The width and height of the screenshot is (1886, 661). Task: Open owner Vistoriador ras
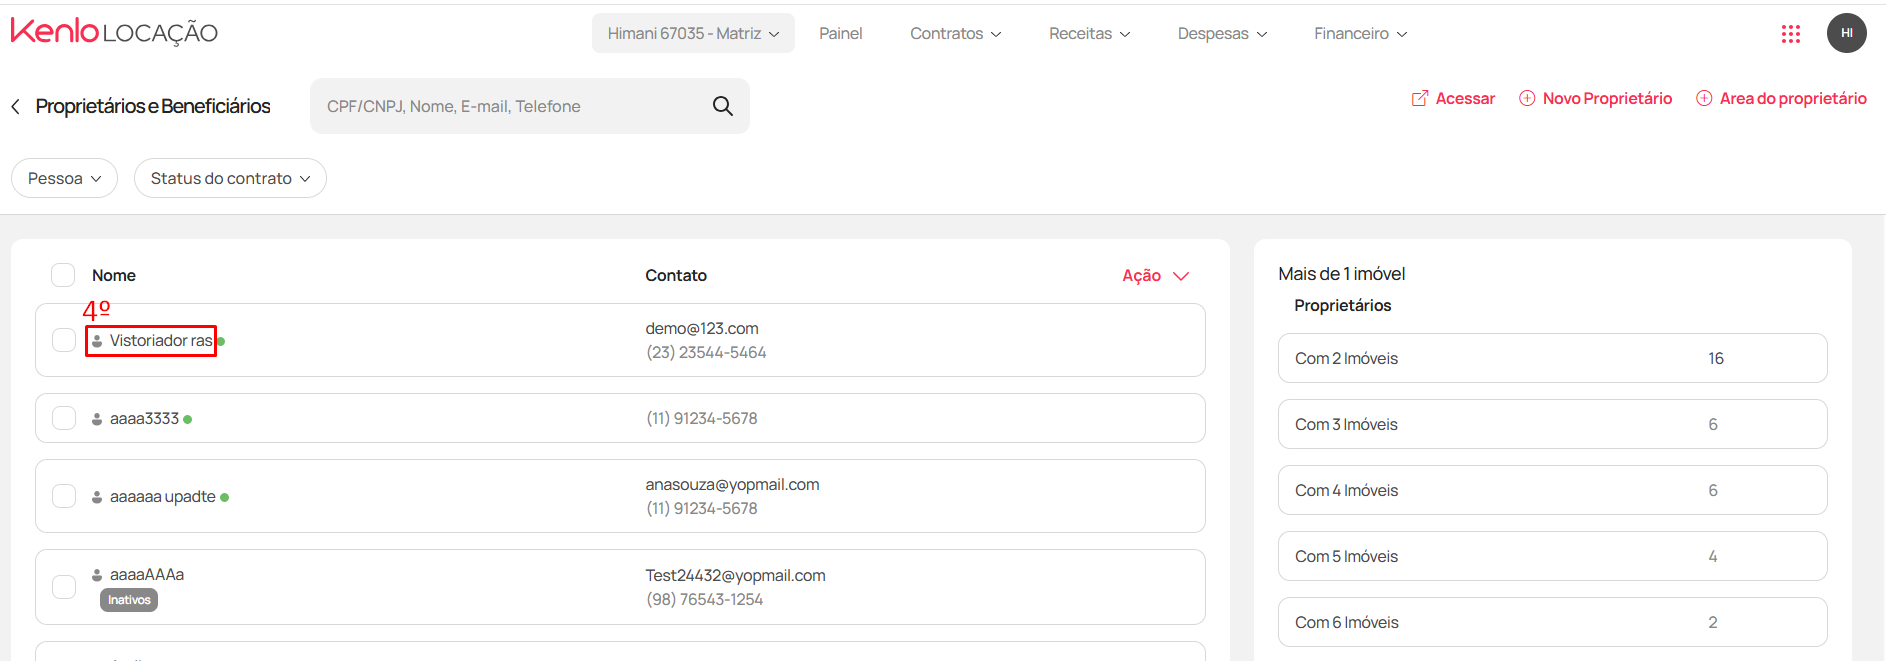point(161,341)
